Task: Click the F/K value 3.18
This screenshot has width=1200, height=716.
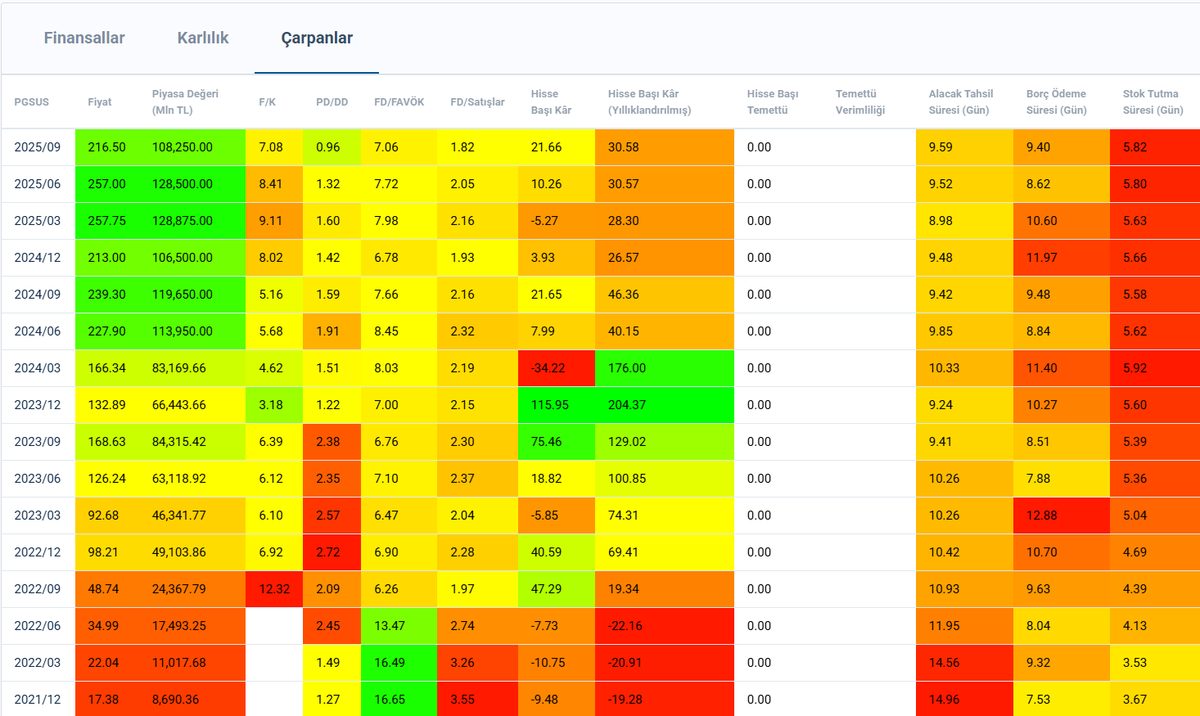Action: click(x=274, y=405)
